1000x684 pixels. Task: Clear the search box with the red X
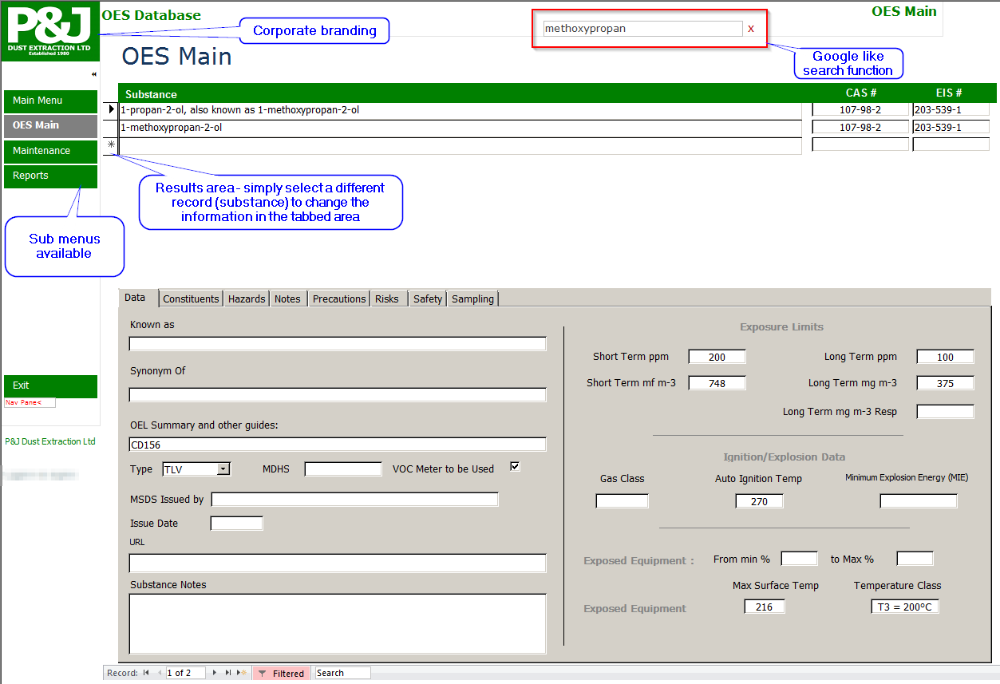(x=751, y=29)
